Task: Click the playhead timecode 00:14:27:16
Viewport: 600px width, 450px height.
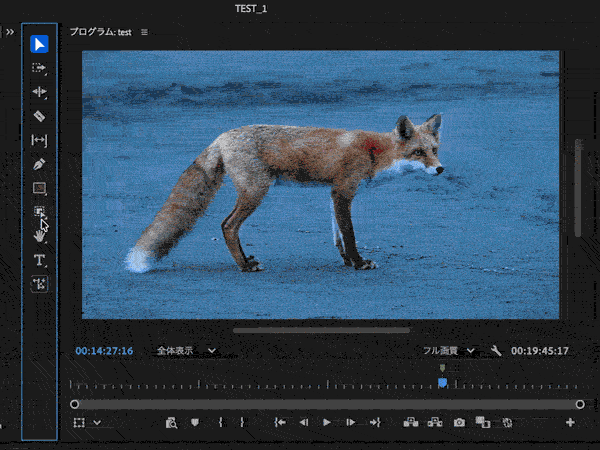Action: click(x=104, y=351)
